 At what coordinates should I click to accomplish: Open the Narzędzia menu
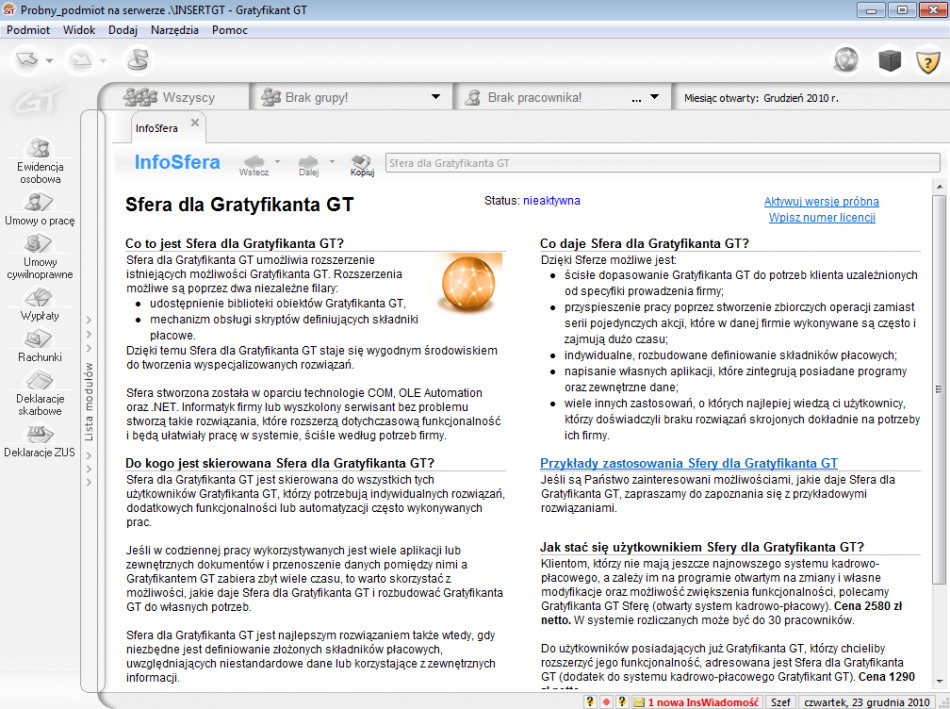[174, 30]
